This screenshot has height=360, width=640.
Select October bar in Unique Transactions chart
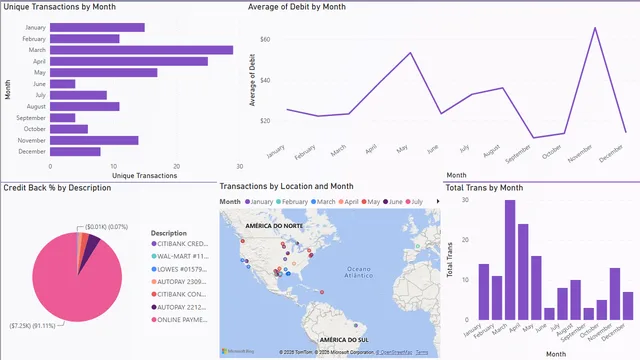pos(69,129)
